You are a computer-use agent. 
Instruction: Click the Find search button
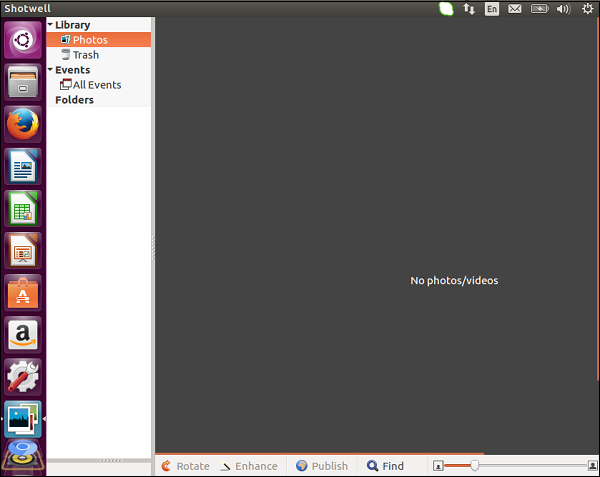[385, 466]
